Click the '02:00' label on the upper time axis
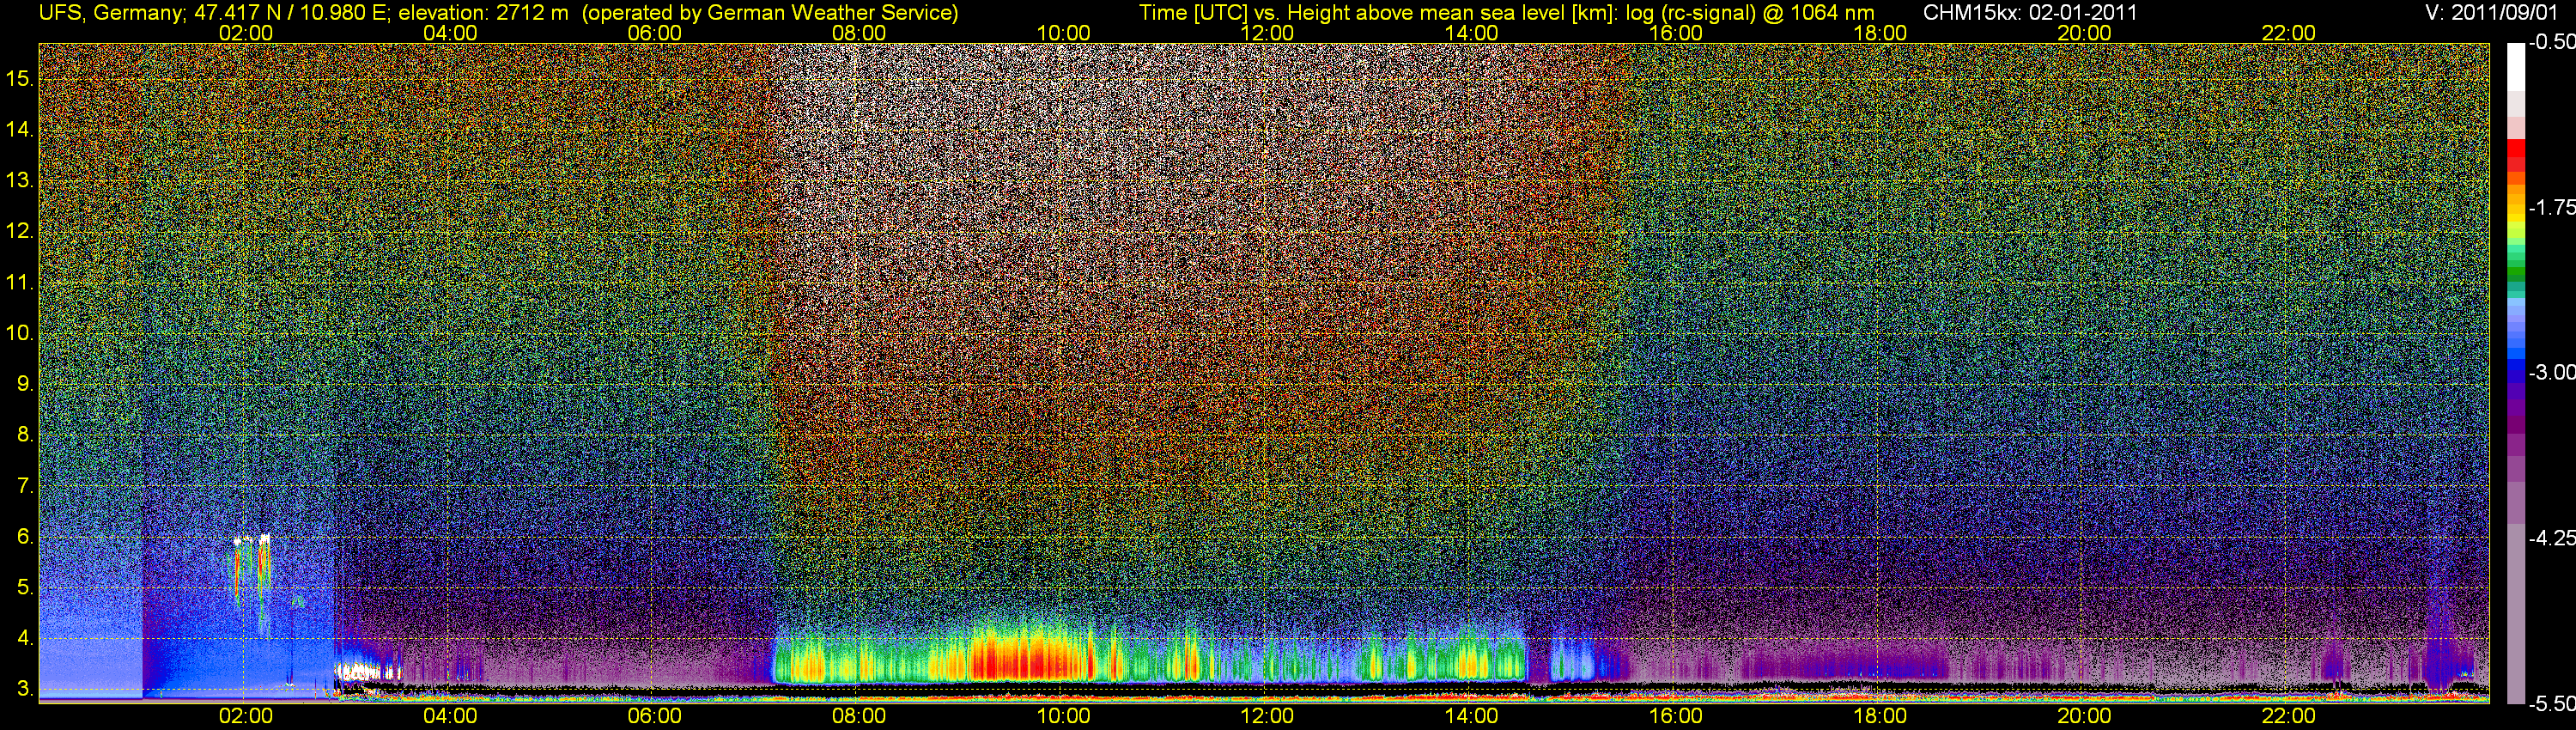The image size is (2576, 730). (x=245, y=33)
